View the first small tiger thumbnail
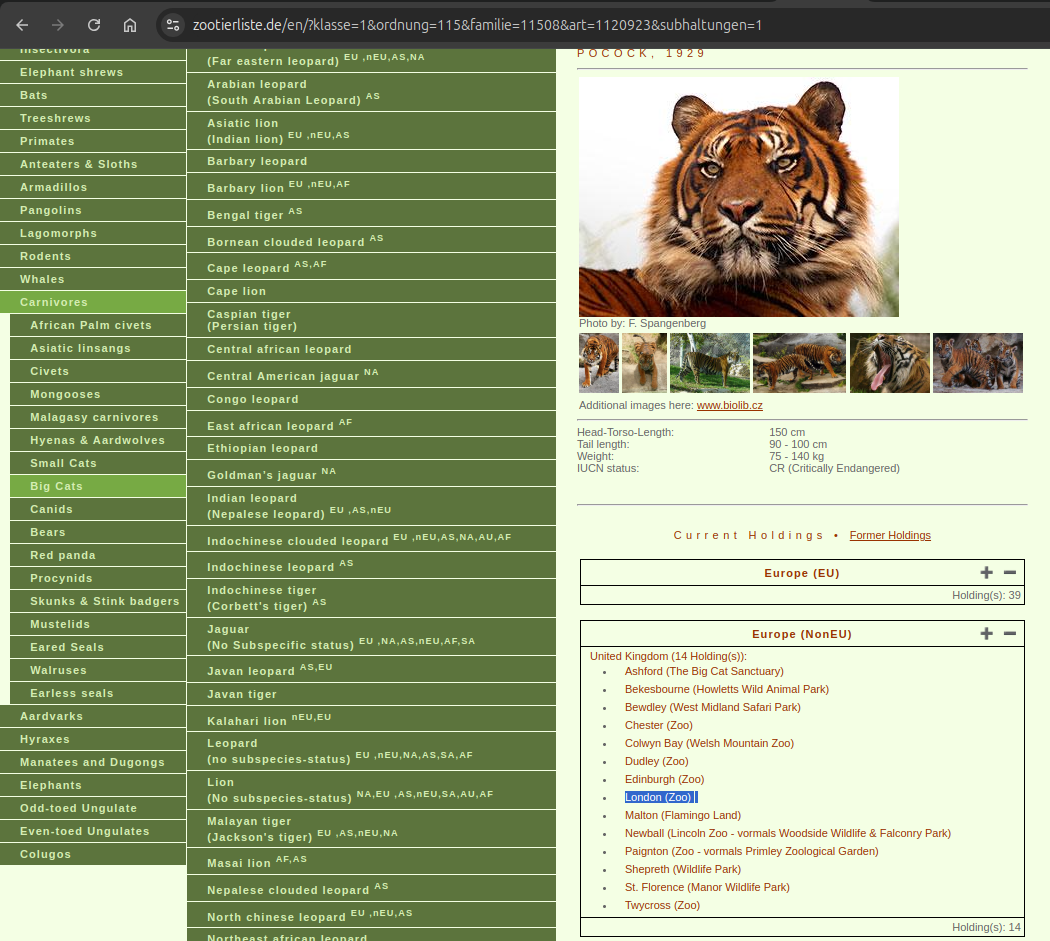 (x=598, y=363)
